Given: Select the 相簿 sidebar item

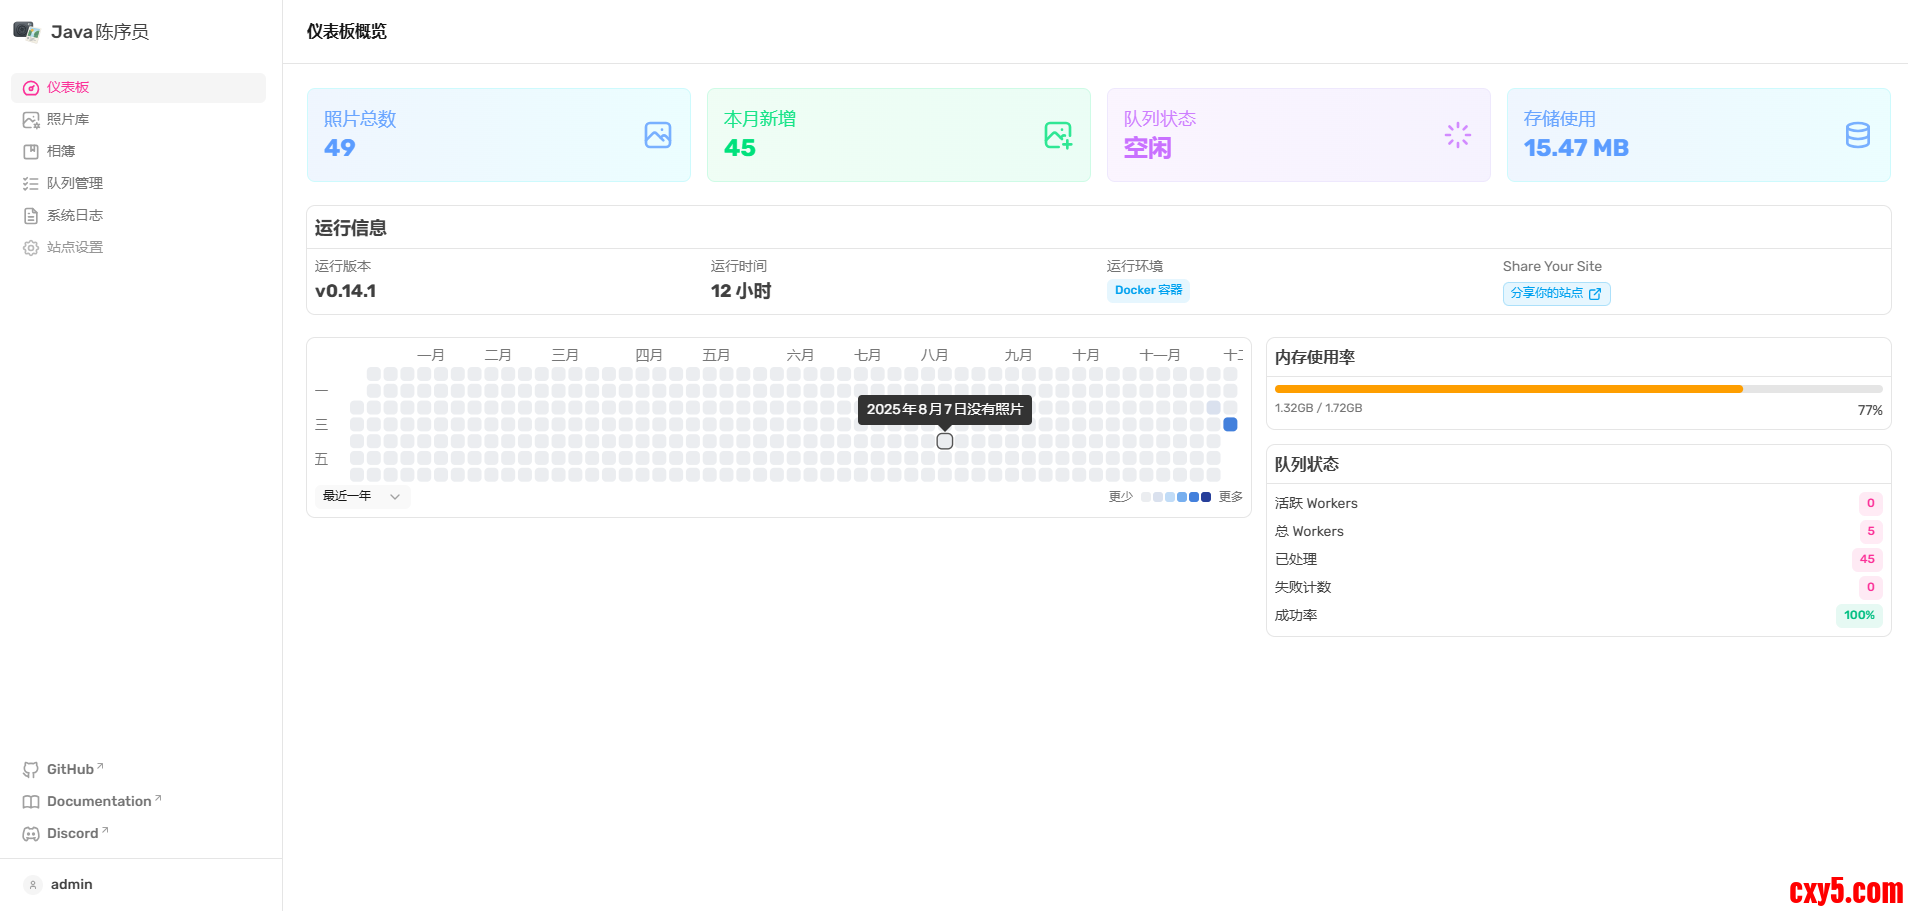Looking at the screenshot, I should tap(61, 152).
